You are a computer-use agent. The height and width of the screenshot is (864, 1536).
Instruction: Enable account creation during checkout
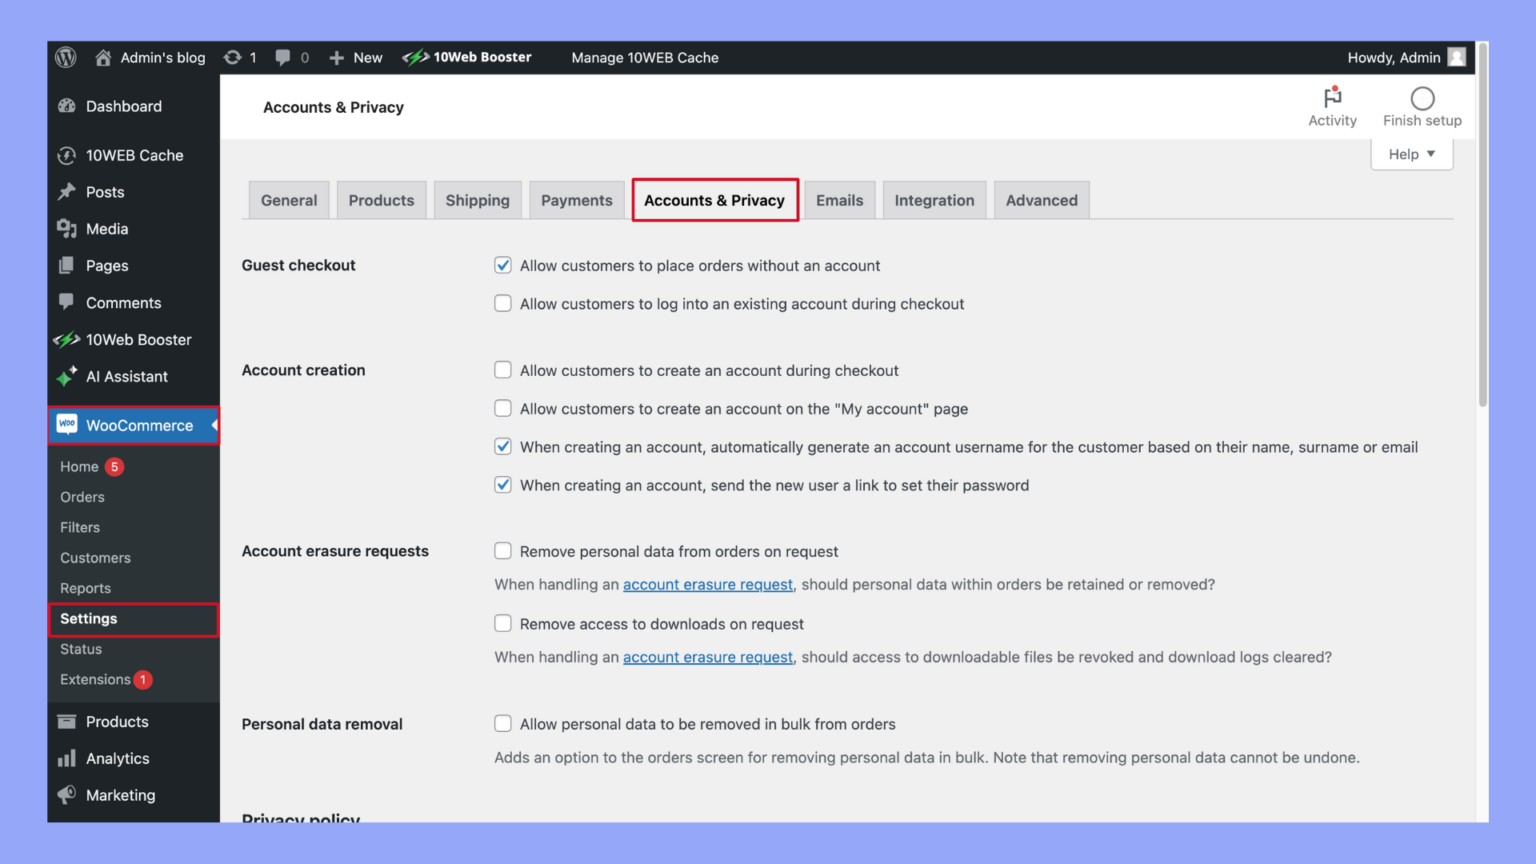coord(503,369)
